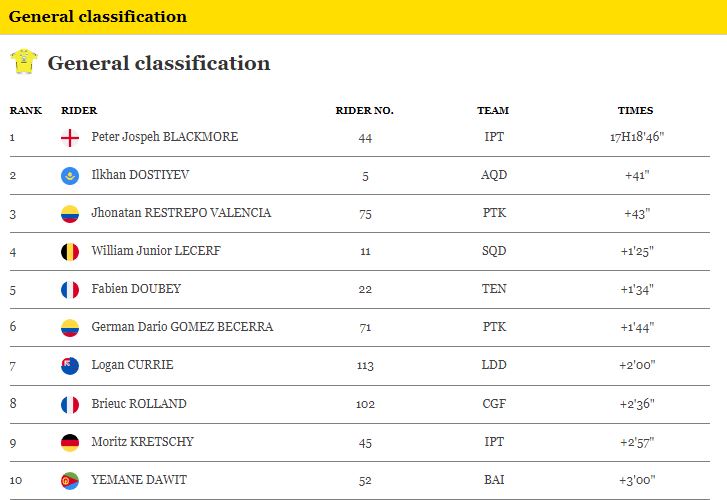Screen dimensions: 727x500
Task: Click the French flag beside Fabien Doubey
Action: tap(70, 290)
